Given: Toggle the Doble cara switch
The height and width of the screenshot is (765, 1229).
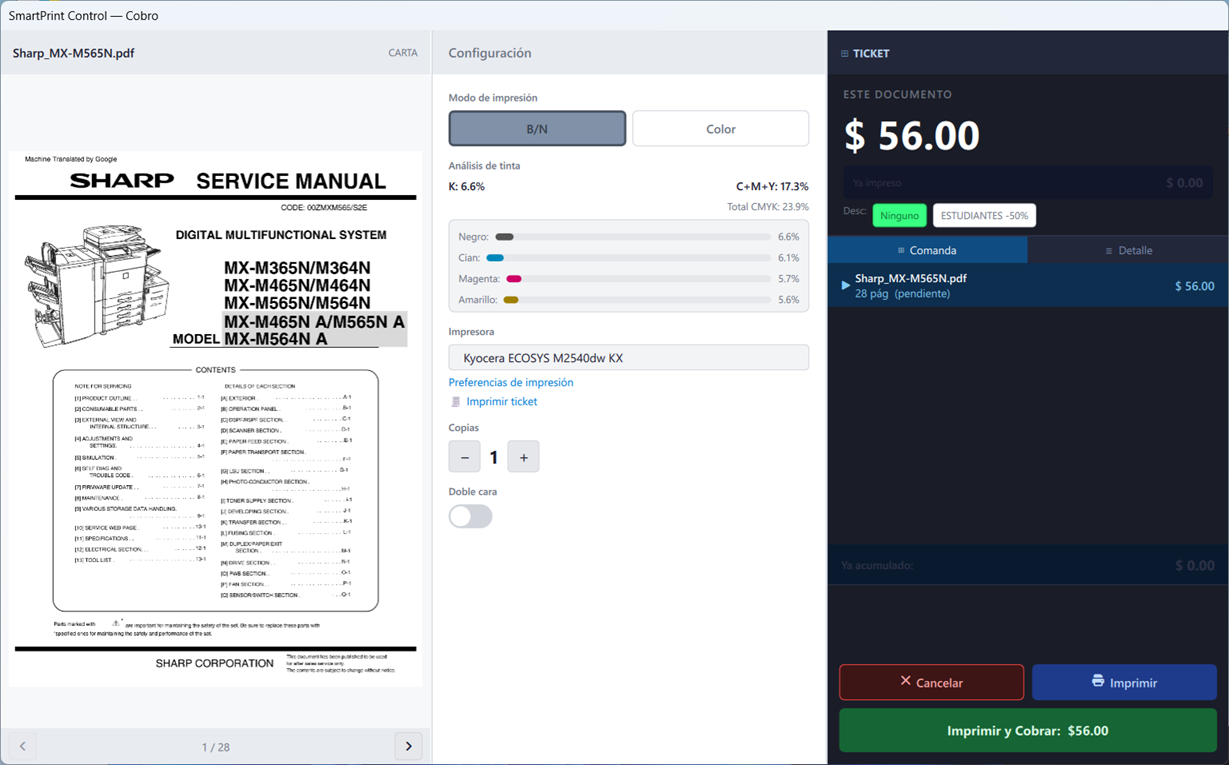Looking at the screenshot, I should (470, 516).
